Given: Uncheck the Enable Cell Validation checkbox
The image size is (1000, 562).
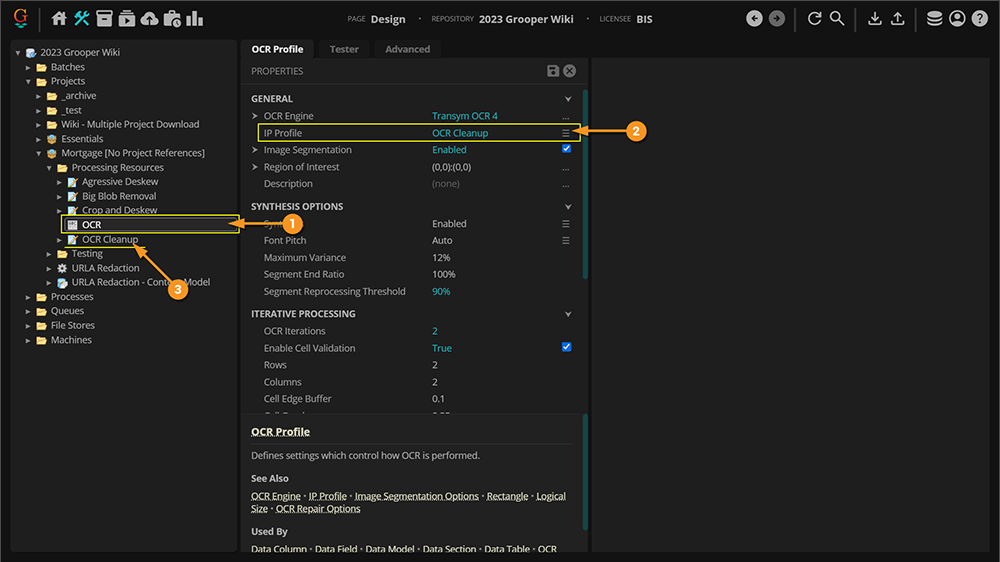Looking at the screenshot, I should (566, 347).
